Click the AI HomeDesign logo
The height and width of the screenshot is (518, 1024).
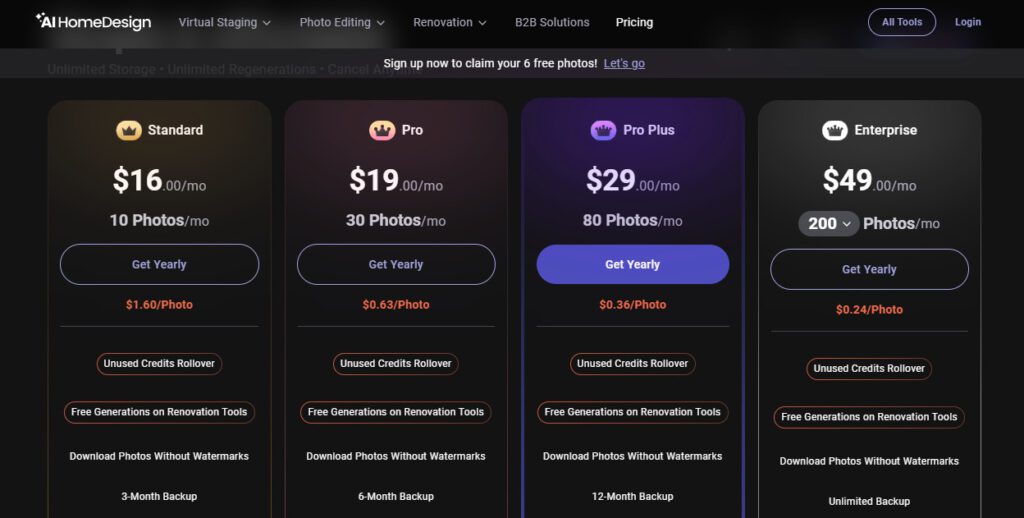pyautogui.click(x=93, y=22)
